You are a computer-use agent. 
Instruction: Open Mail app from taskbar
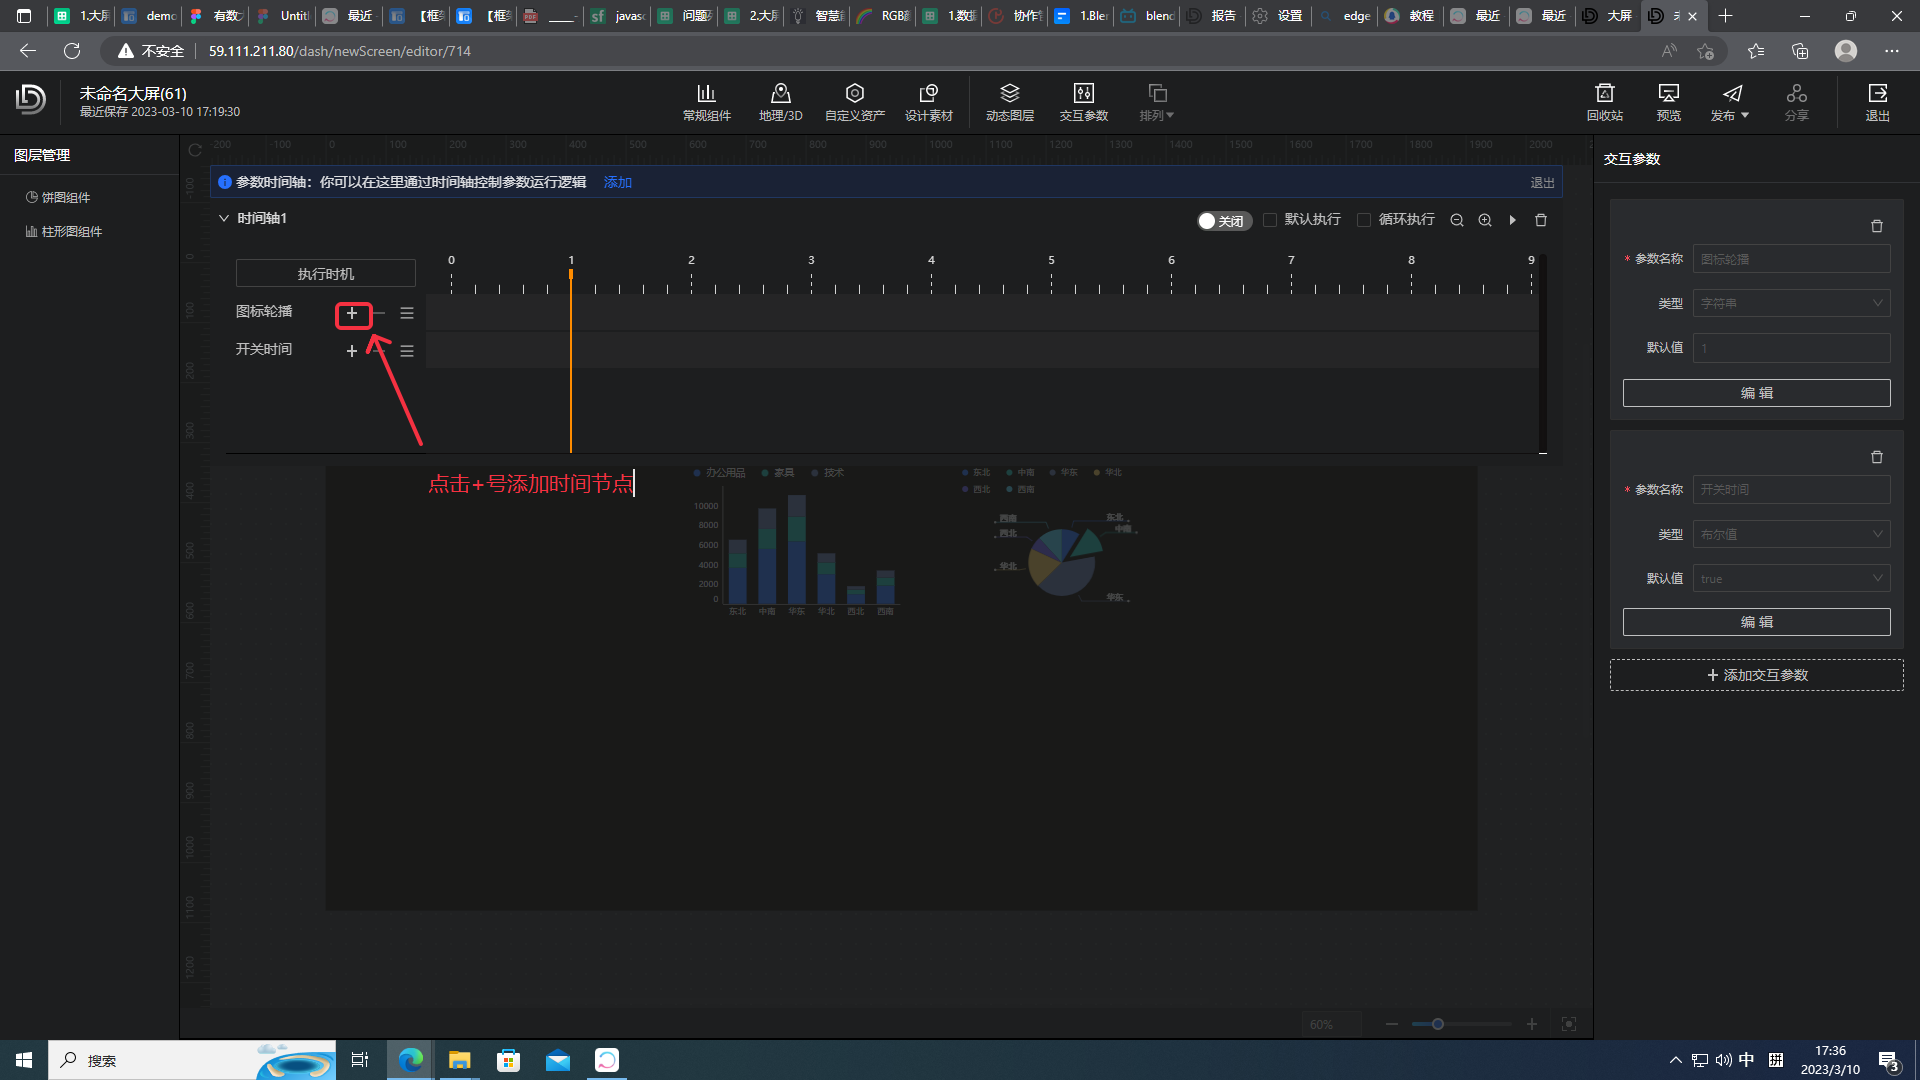click(558, 1060)
